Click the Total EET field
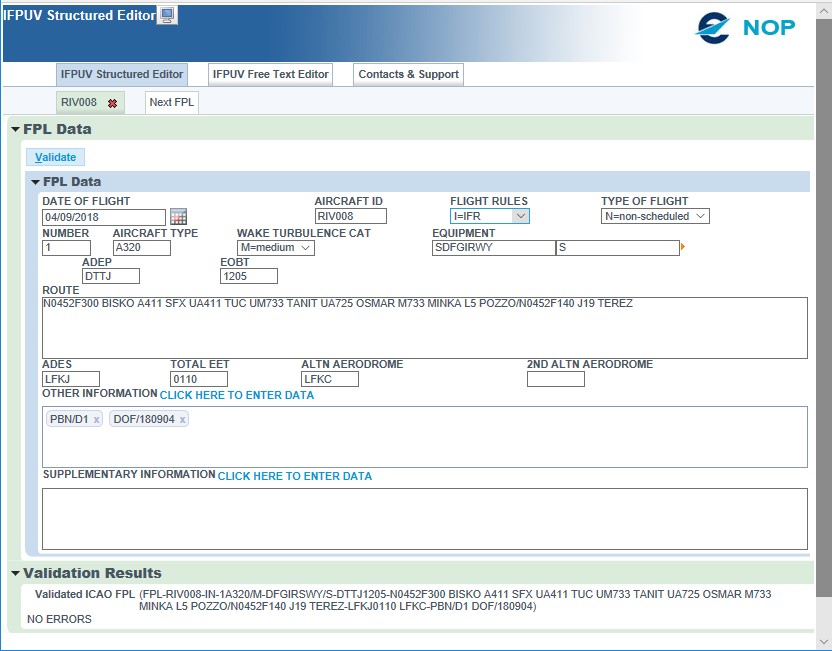832x651 pixels. point(199,379)
